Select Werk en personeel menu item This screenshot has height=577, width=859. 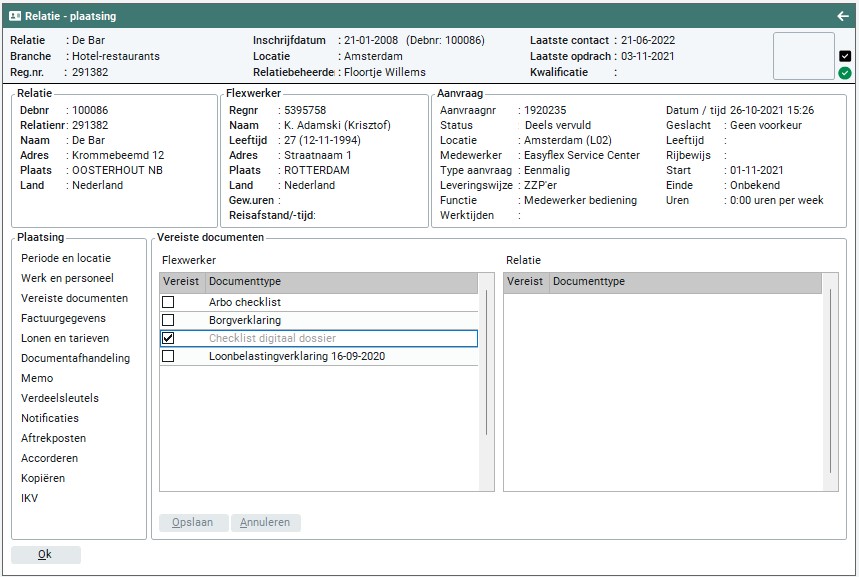[67, 278]
